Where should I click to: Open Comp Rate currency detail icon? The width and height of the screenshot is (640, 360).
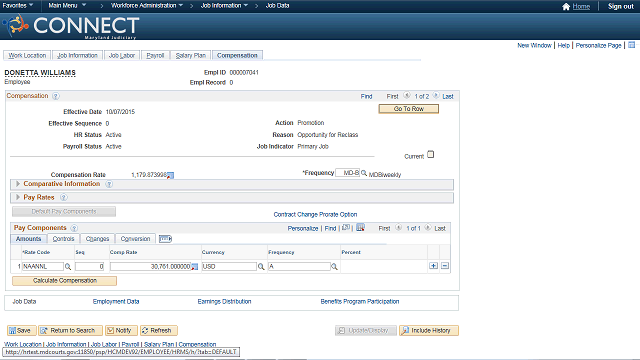click(x=195, y=267)
